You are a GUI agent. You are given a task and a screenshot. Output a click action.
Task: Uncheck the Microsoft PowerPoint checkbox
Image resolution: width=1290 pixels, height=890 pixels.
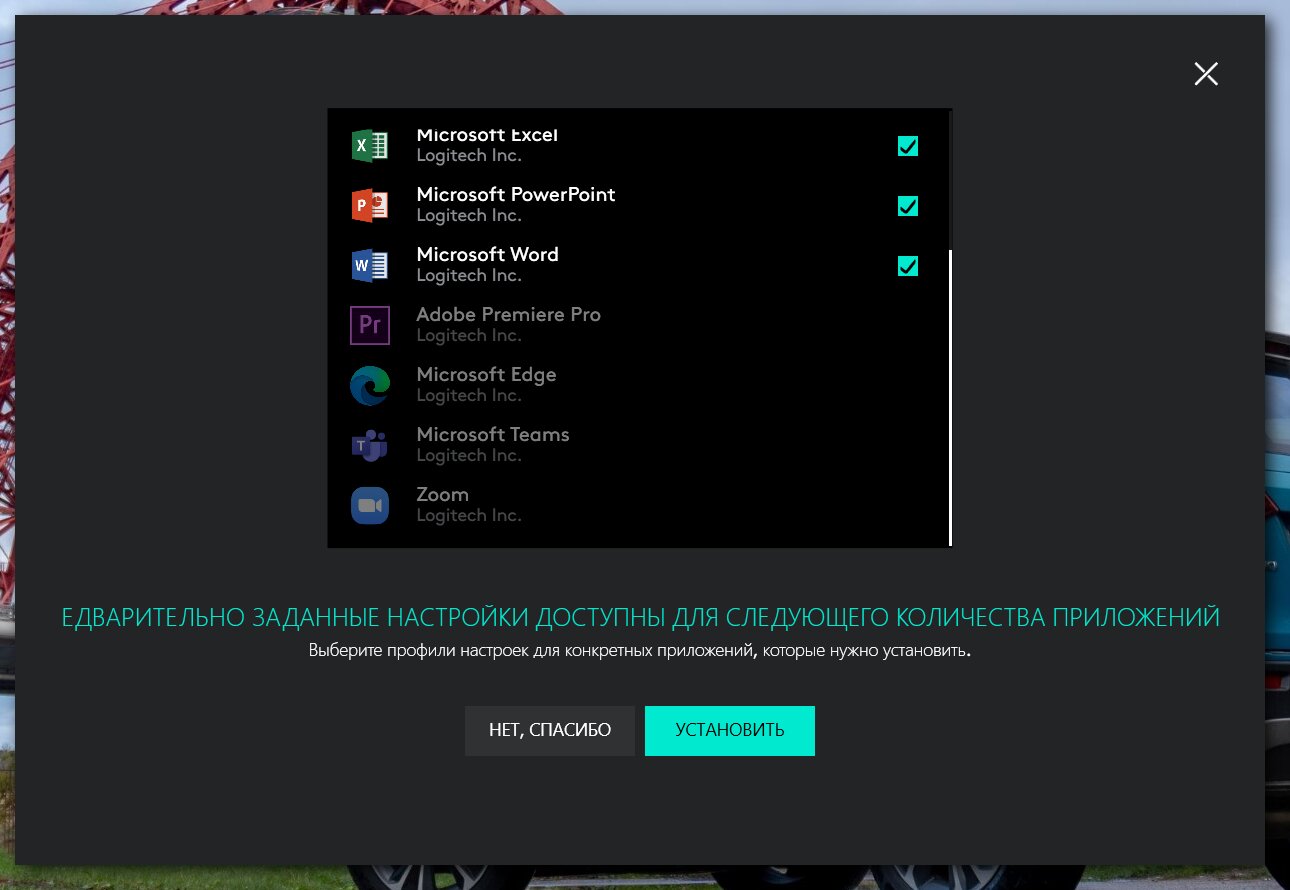[908, 206]
